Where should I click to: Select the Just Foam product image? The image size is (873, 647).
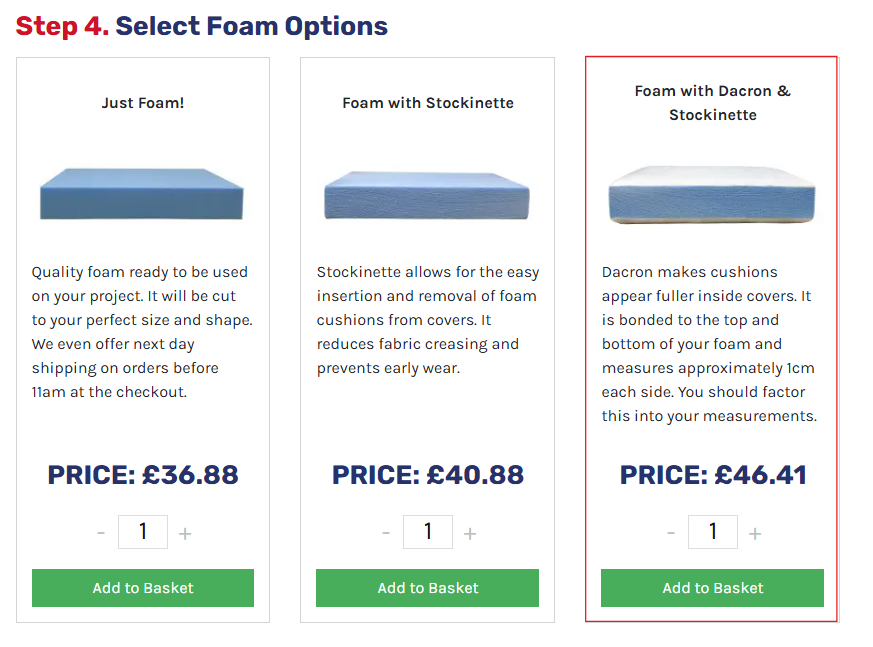click(142, 194)
